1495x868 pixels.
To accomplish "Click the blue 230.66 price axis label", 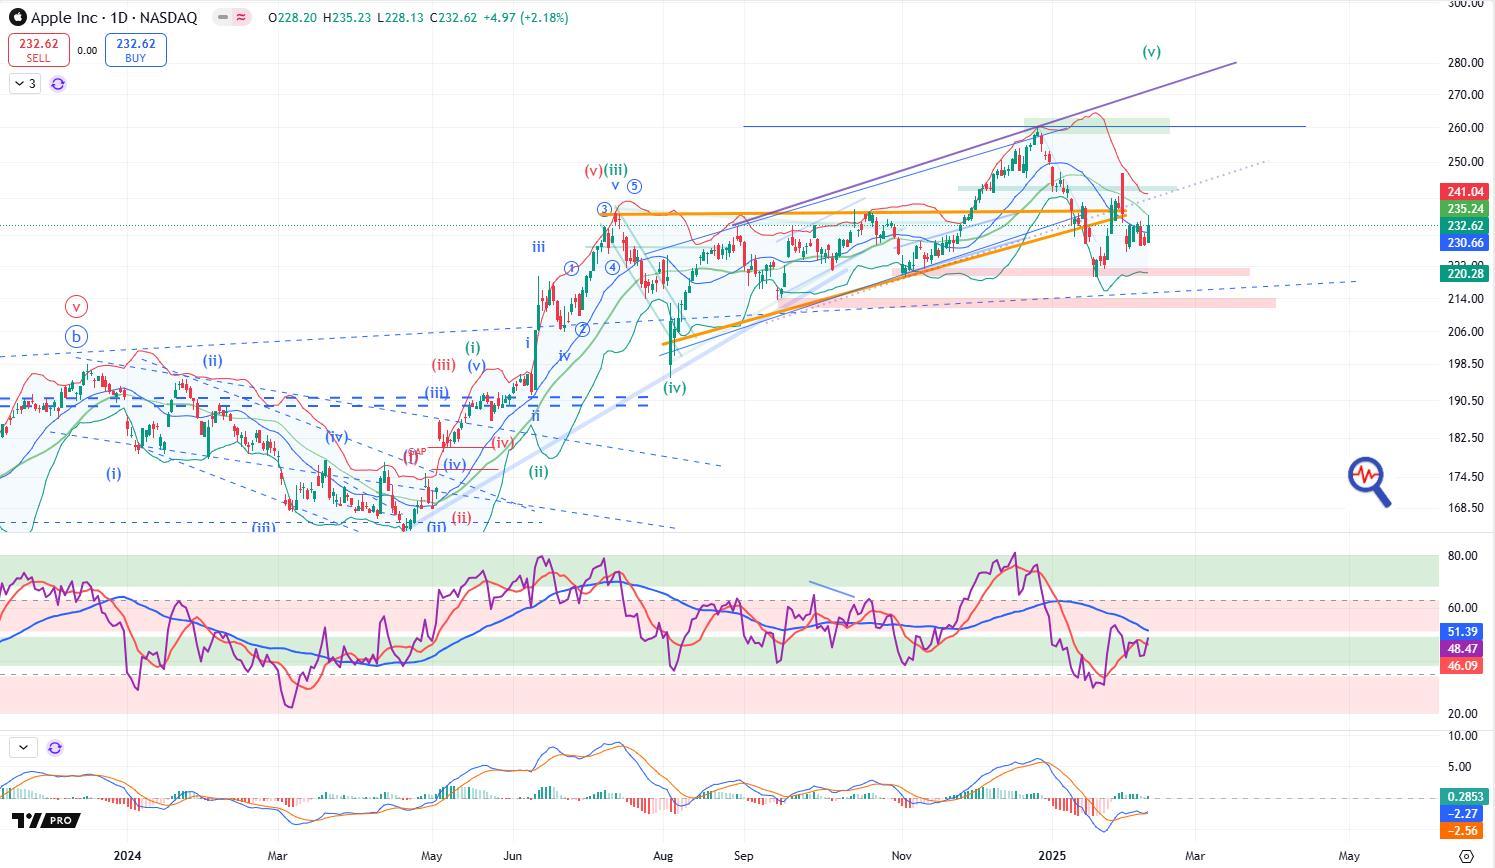I will (1466, 243).
